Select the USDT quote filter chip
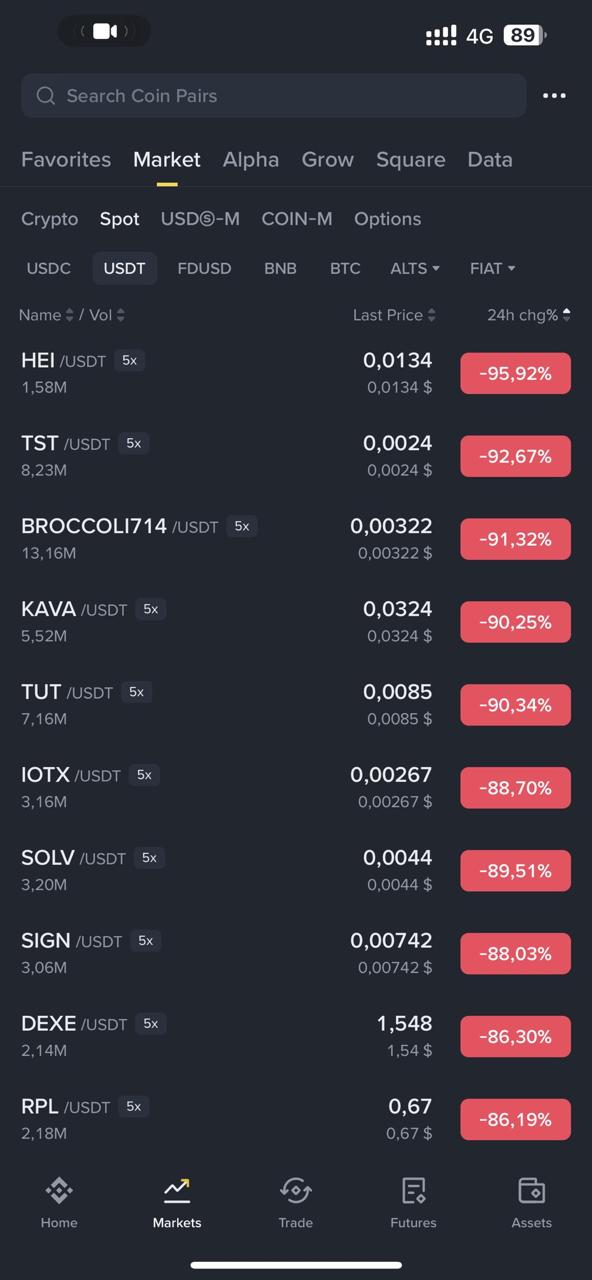 (x=124, y=268)
